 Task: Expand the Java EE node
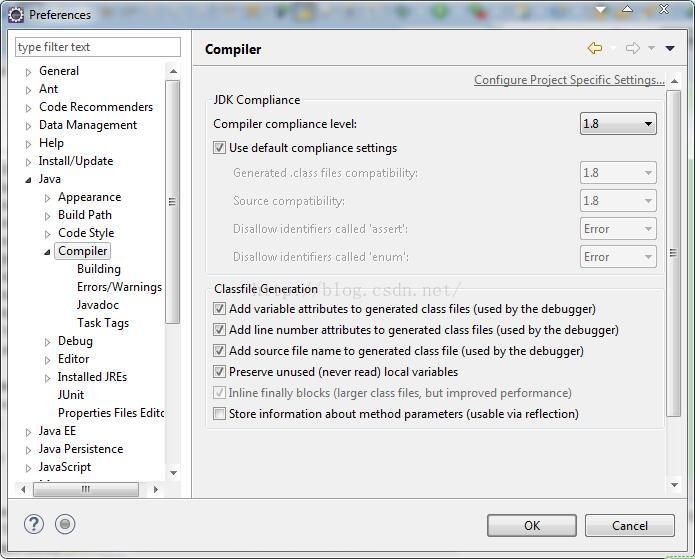tap(28, 432)
